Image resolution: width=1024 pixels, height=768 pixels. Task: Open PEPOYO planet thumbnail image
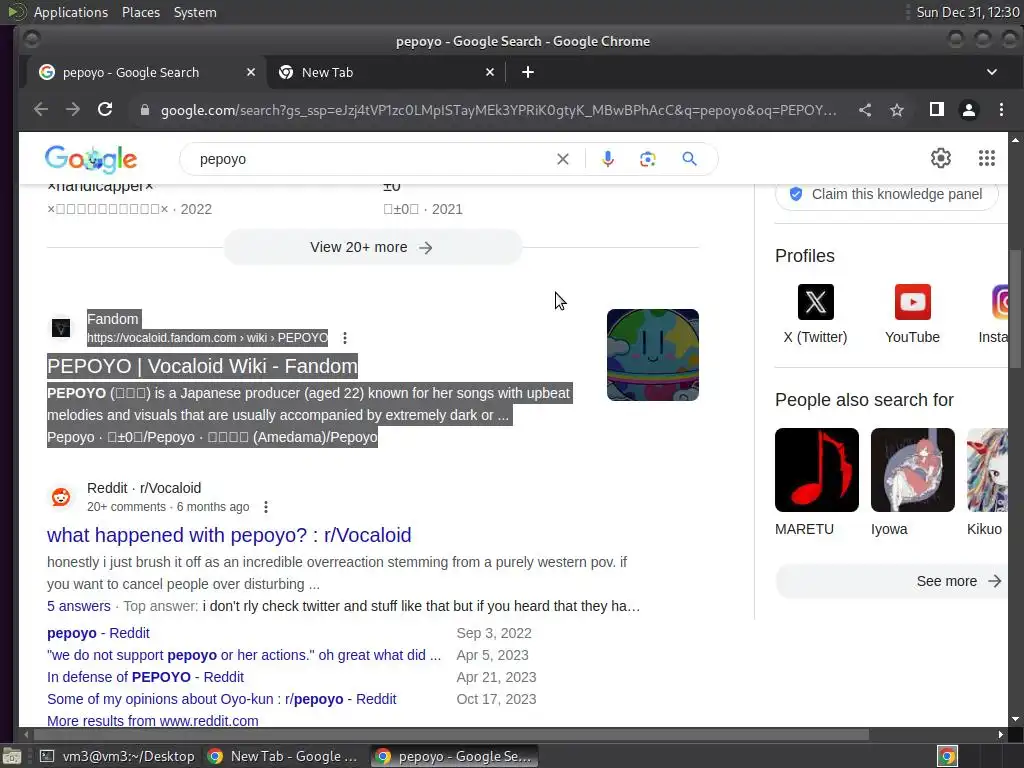652,355
